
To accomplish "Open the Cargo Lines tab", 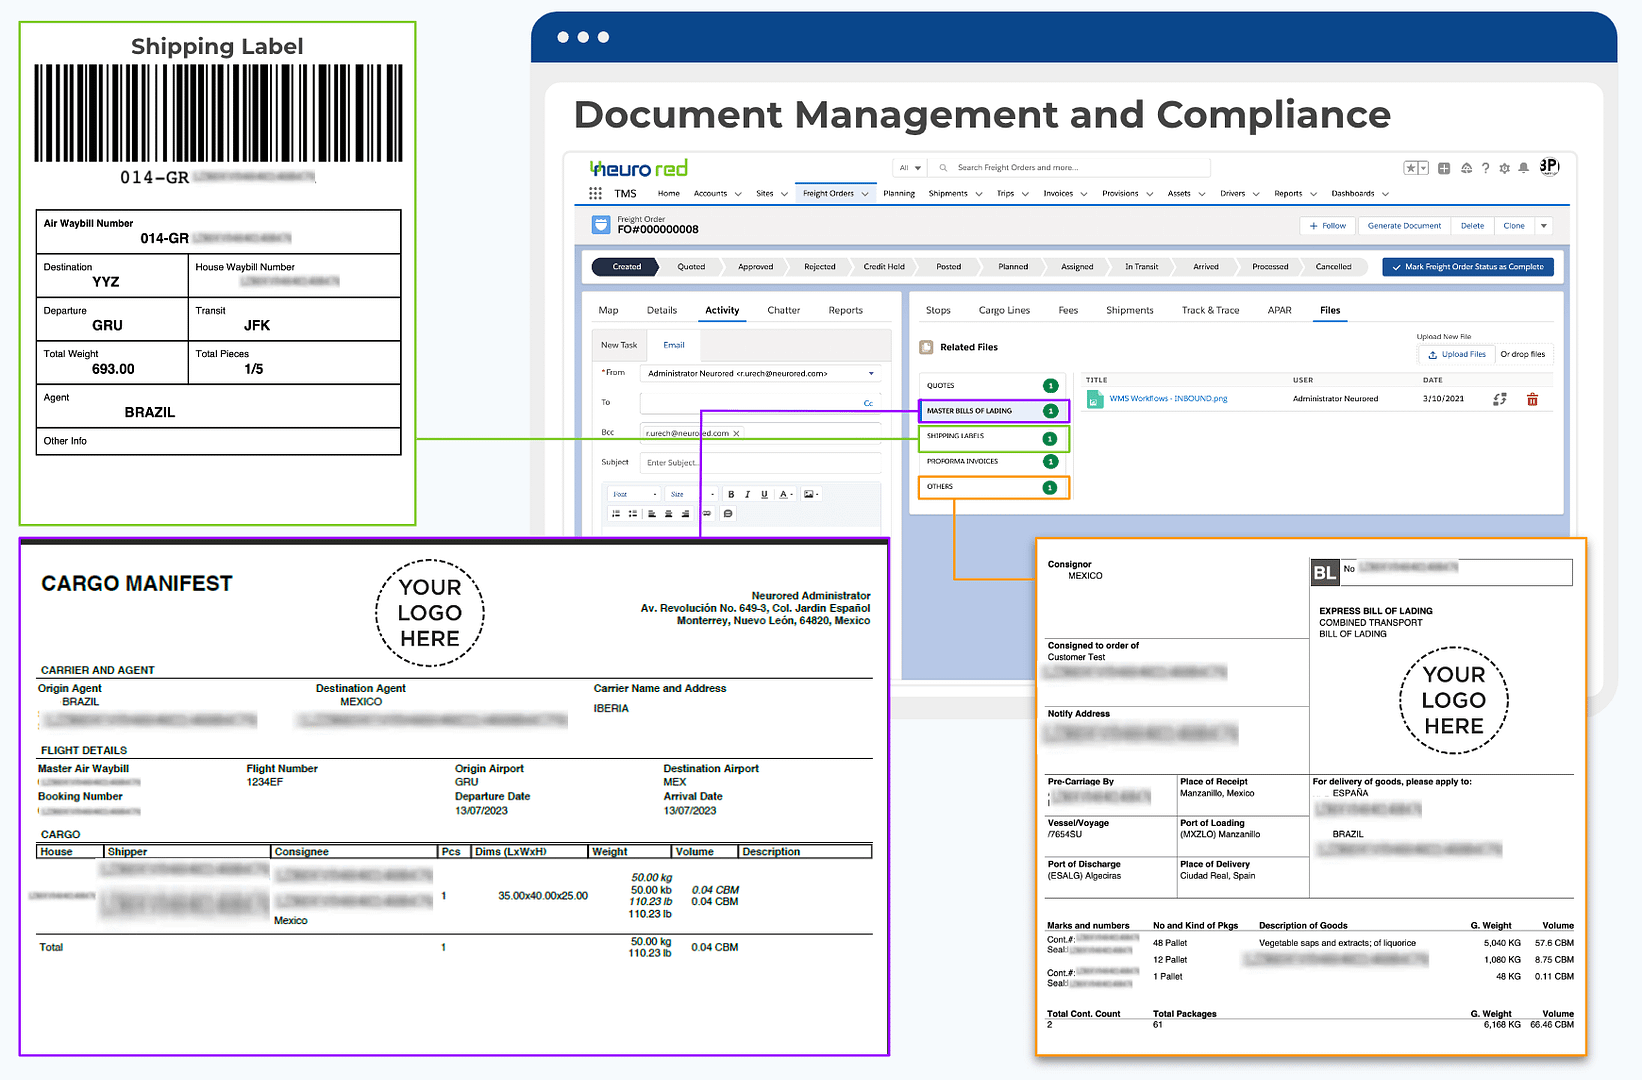I will coord(1004,310).
